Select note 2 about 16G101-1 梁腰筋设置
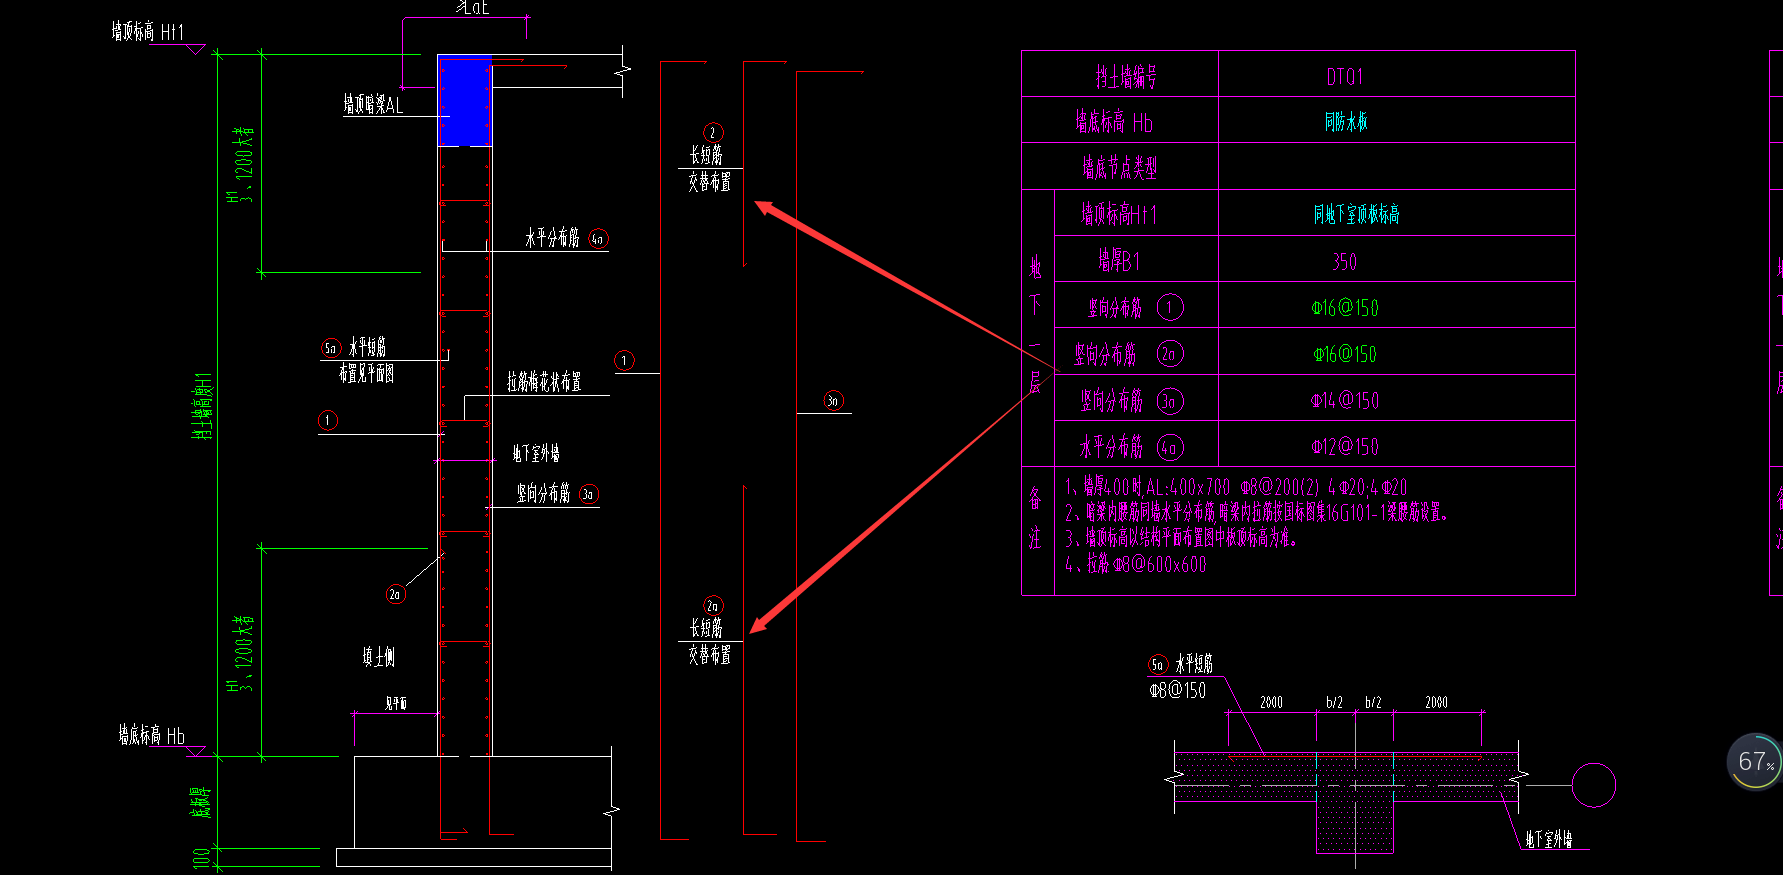 1256,513
